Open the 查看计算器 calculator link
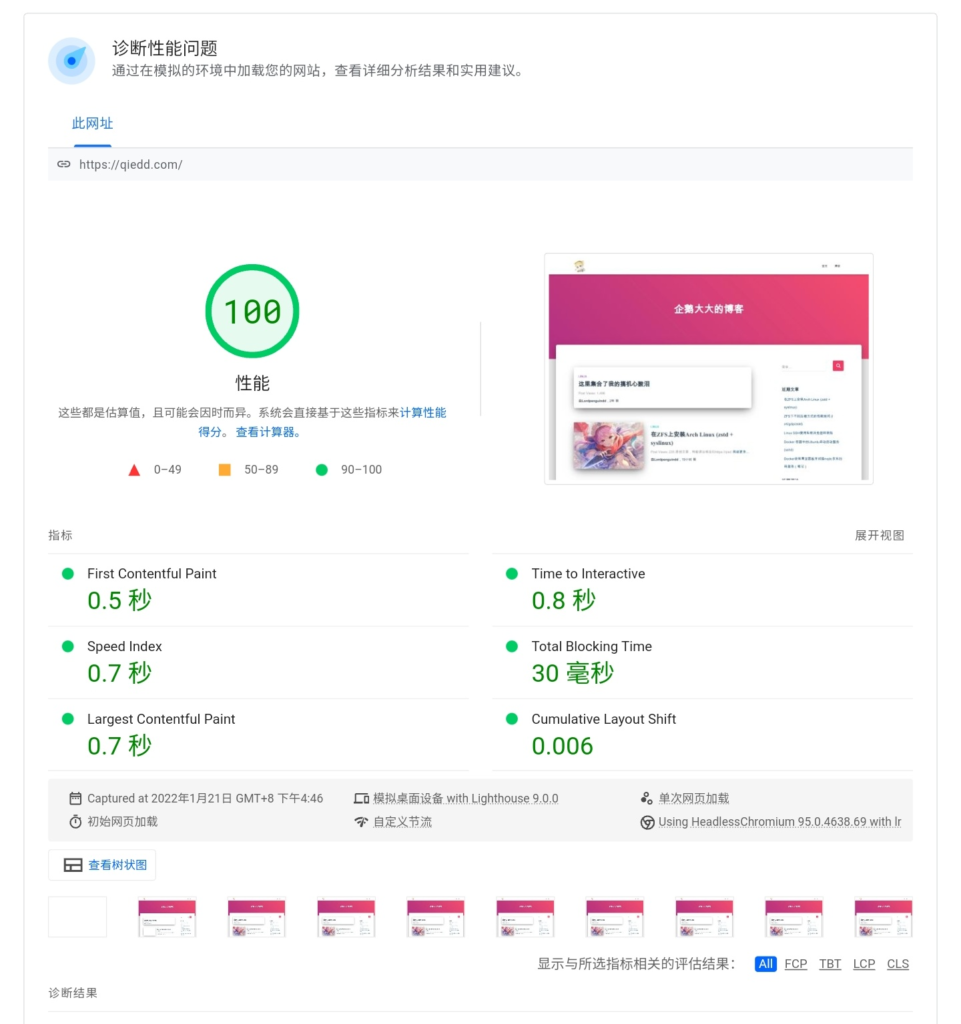This screenshot has height=1024, width=961. click(x=268, y=433)
